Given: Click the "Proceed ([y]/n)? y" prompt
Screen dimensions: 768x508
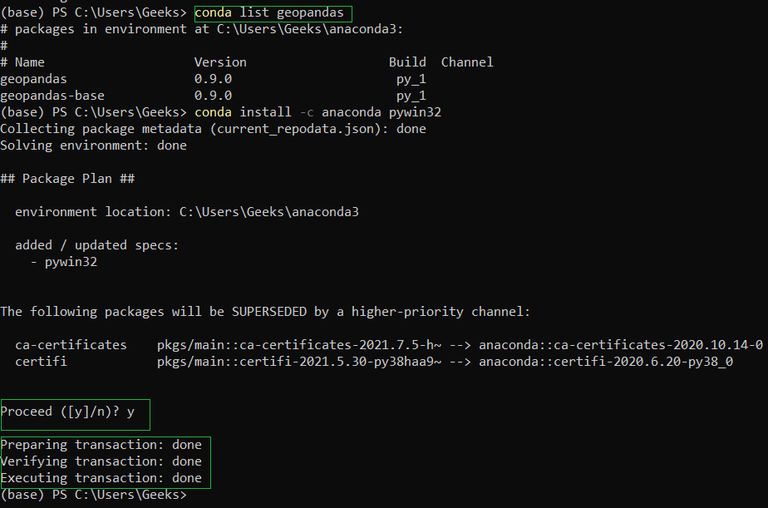Looking at the screenshot, I should pyautogui.click(x=67, y=412).
